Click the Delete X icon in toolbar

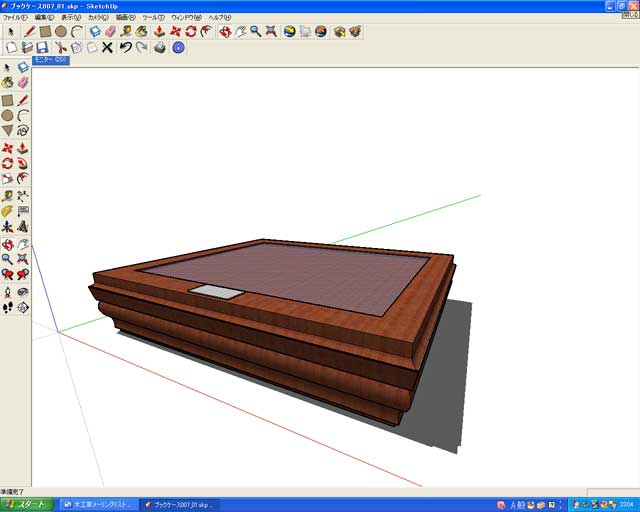[107, 47]
